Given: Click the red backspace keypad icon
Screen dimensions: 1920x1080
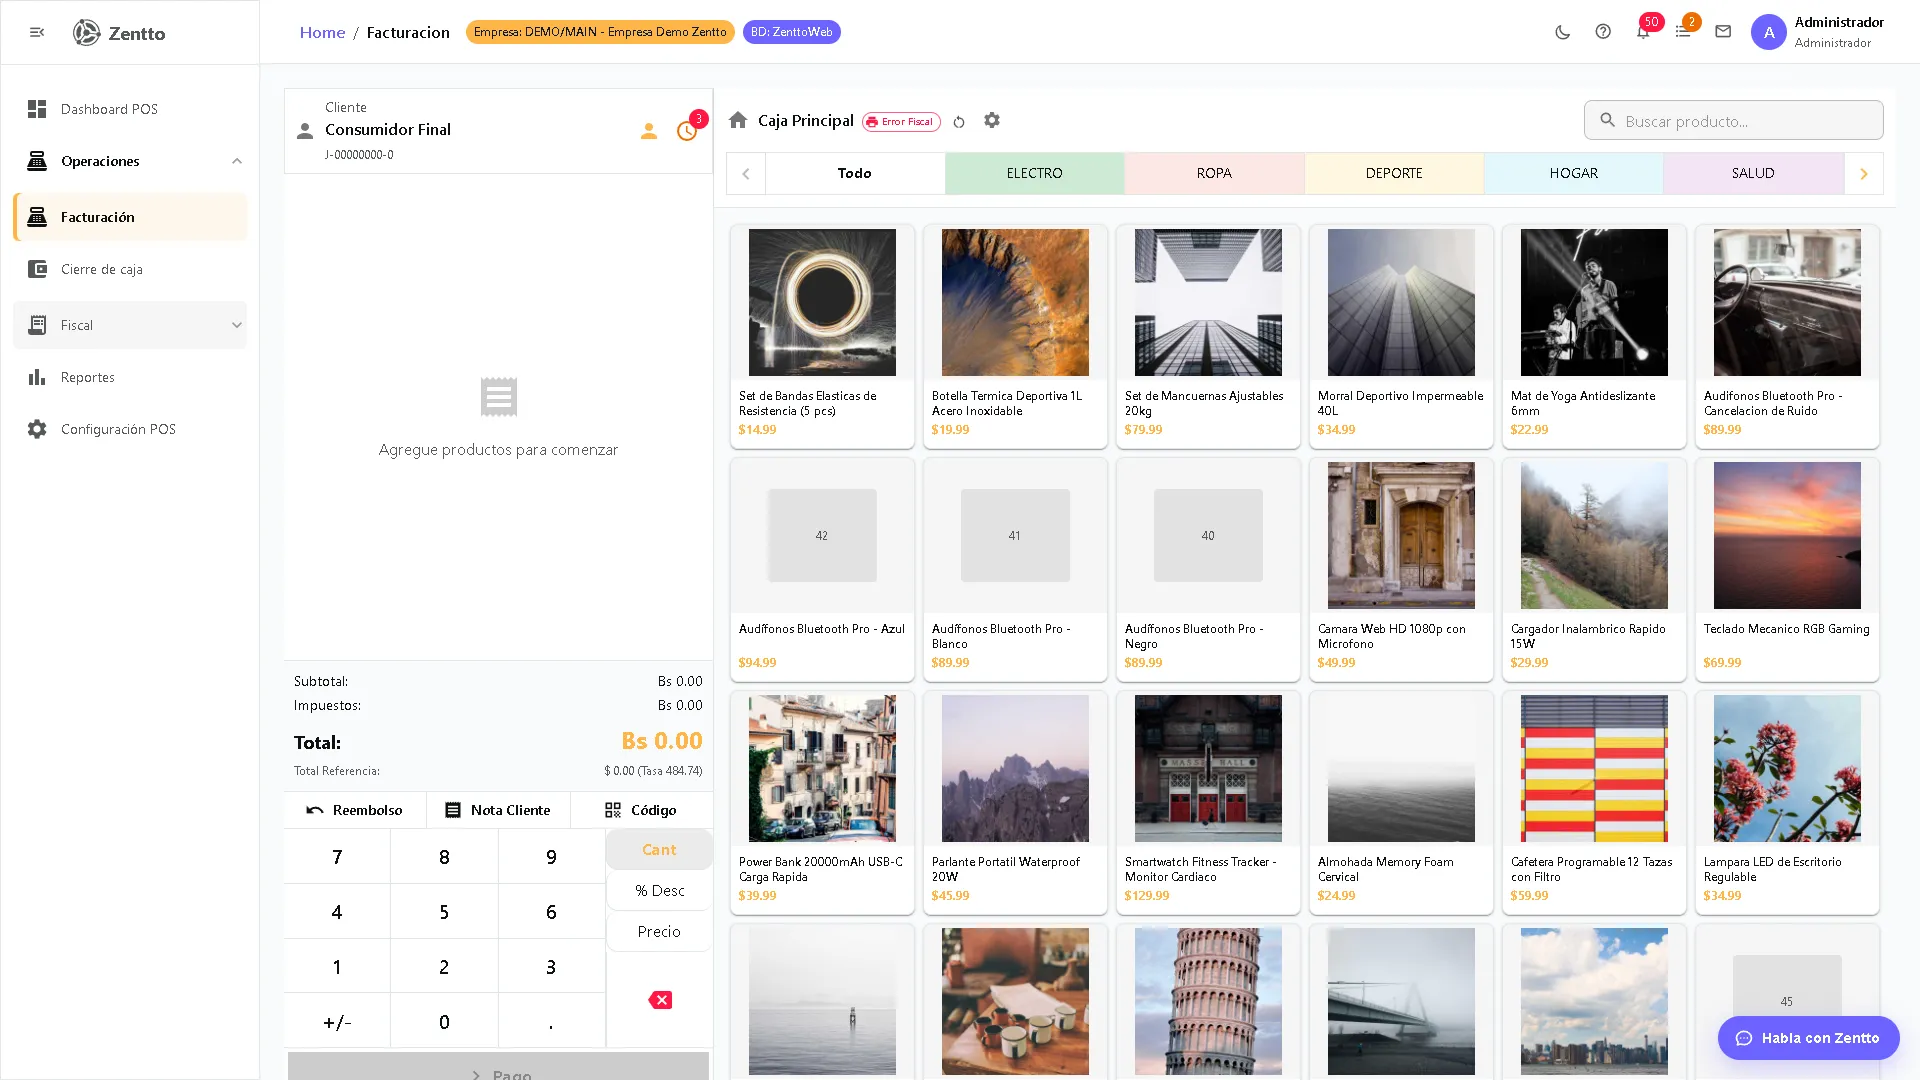Looking at the screenshot, I should tap(660, 1000).
